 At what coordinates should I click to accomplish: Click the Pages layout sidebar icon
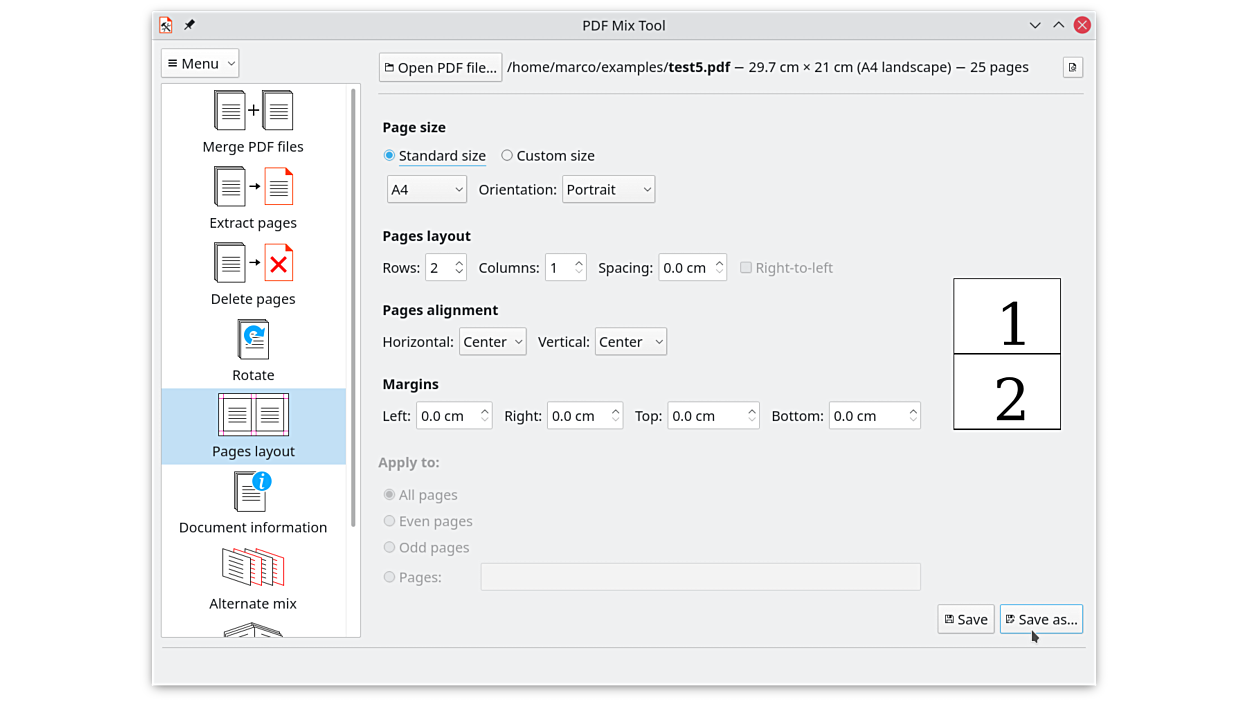pos(253,416)
